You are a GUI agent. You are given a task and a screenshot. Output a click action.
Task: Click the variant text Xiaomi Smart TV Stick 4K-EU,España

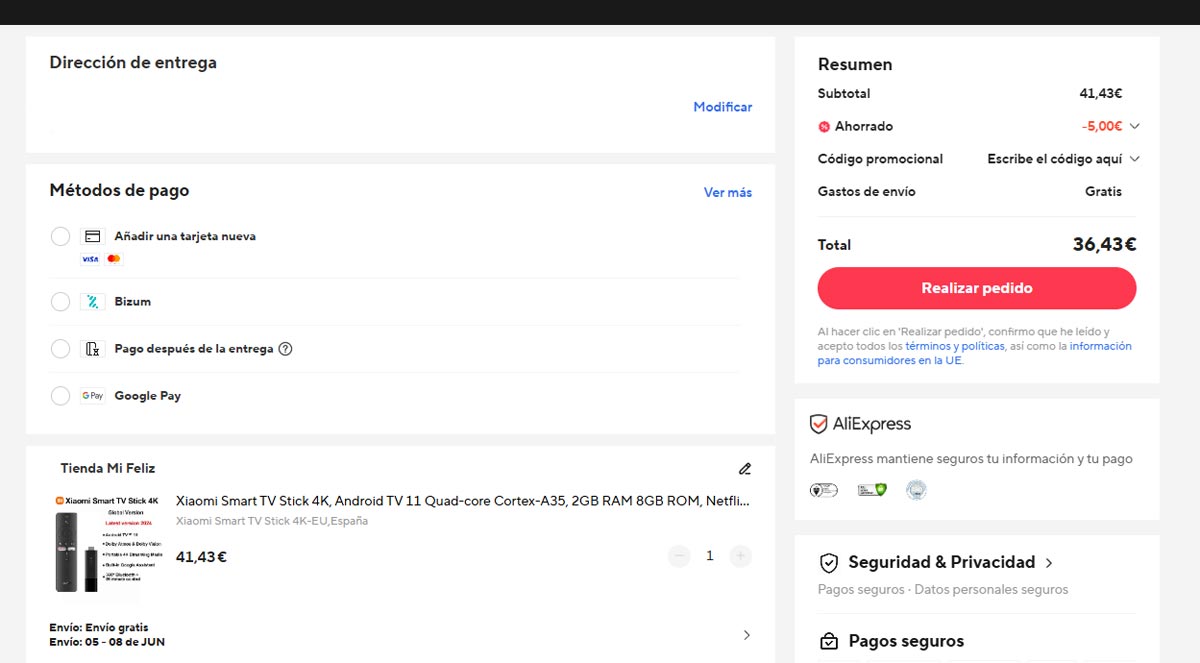coord(272,521)
